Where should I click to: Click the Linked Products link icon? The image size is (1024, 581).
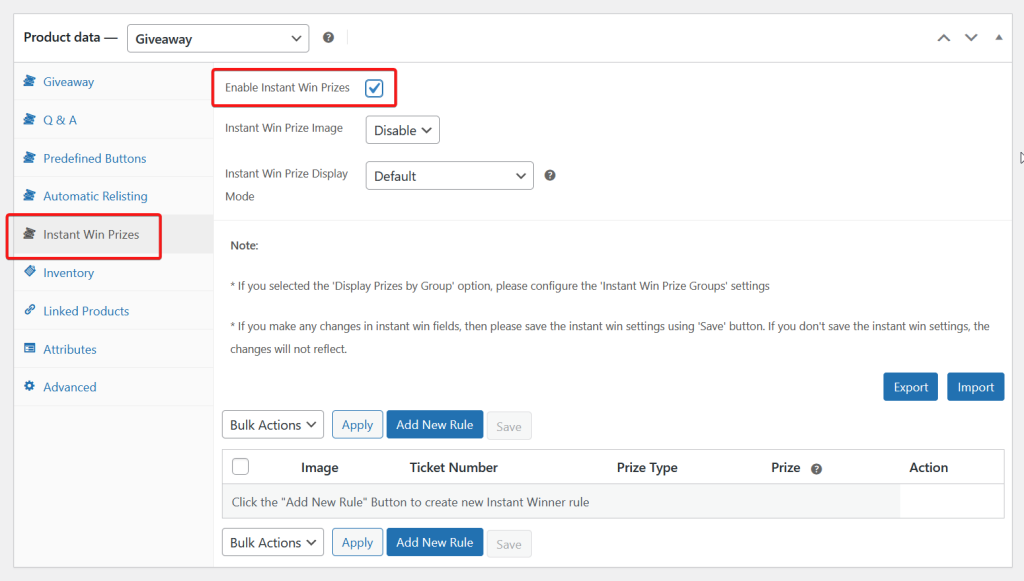pyautogui.click(x=30, y=311)
